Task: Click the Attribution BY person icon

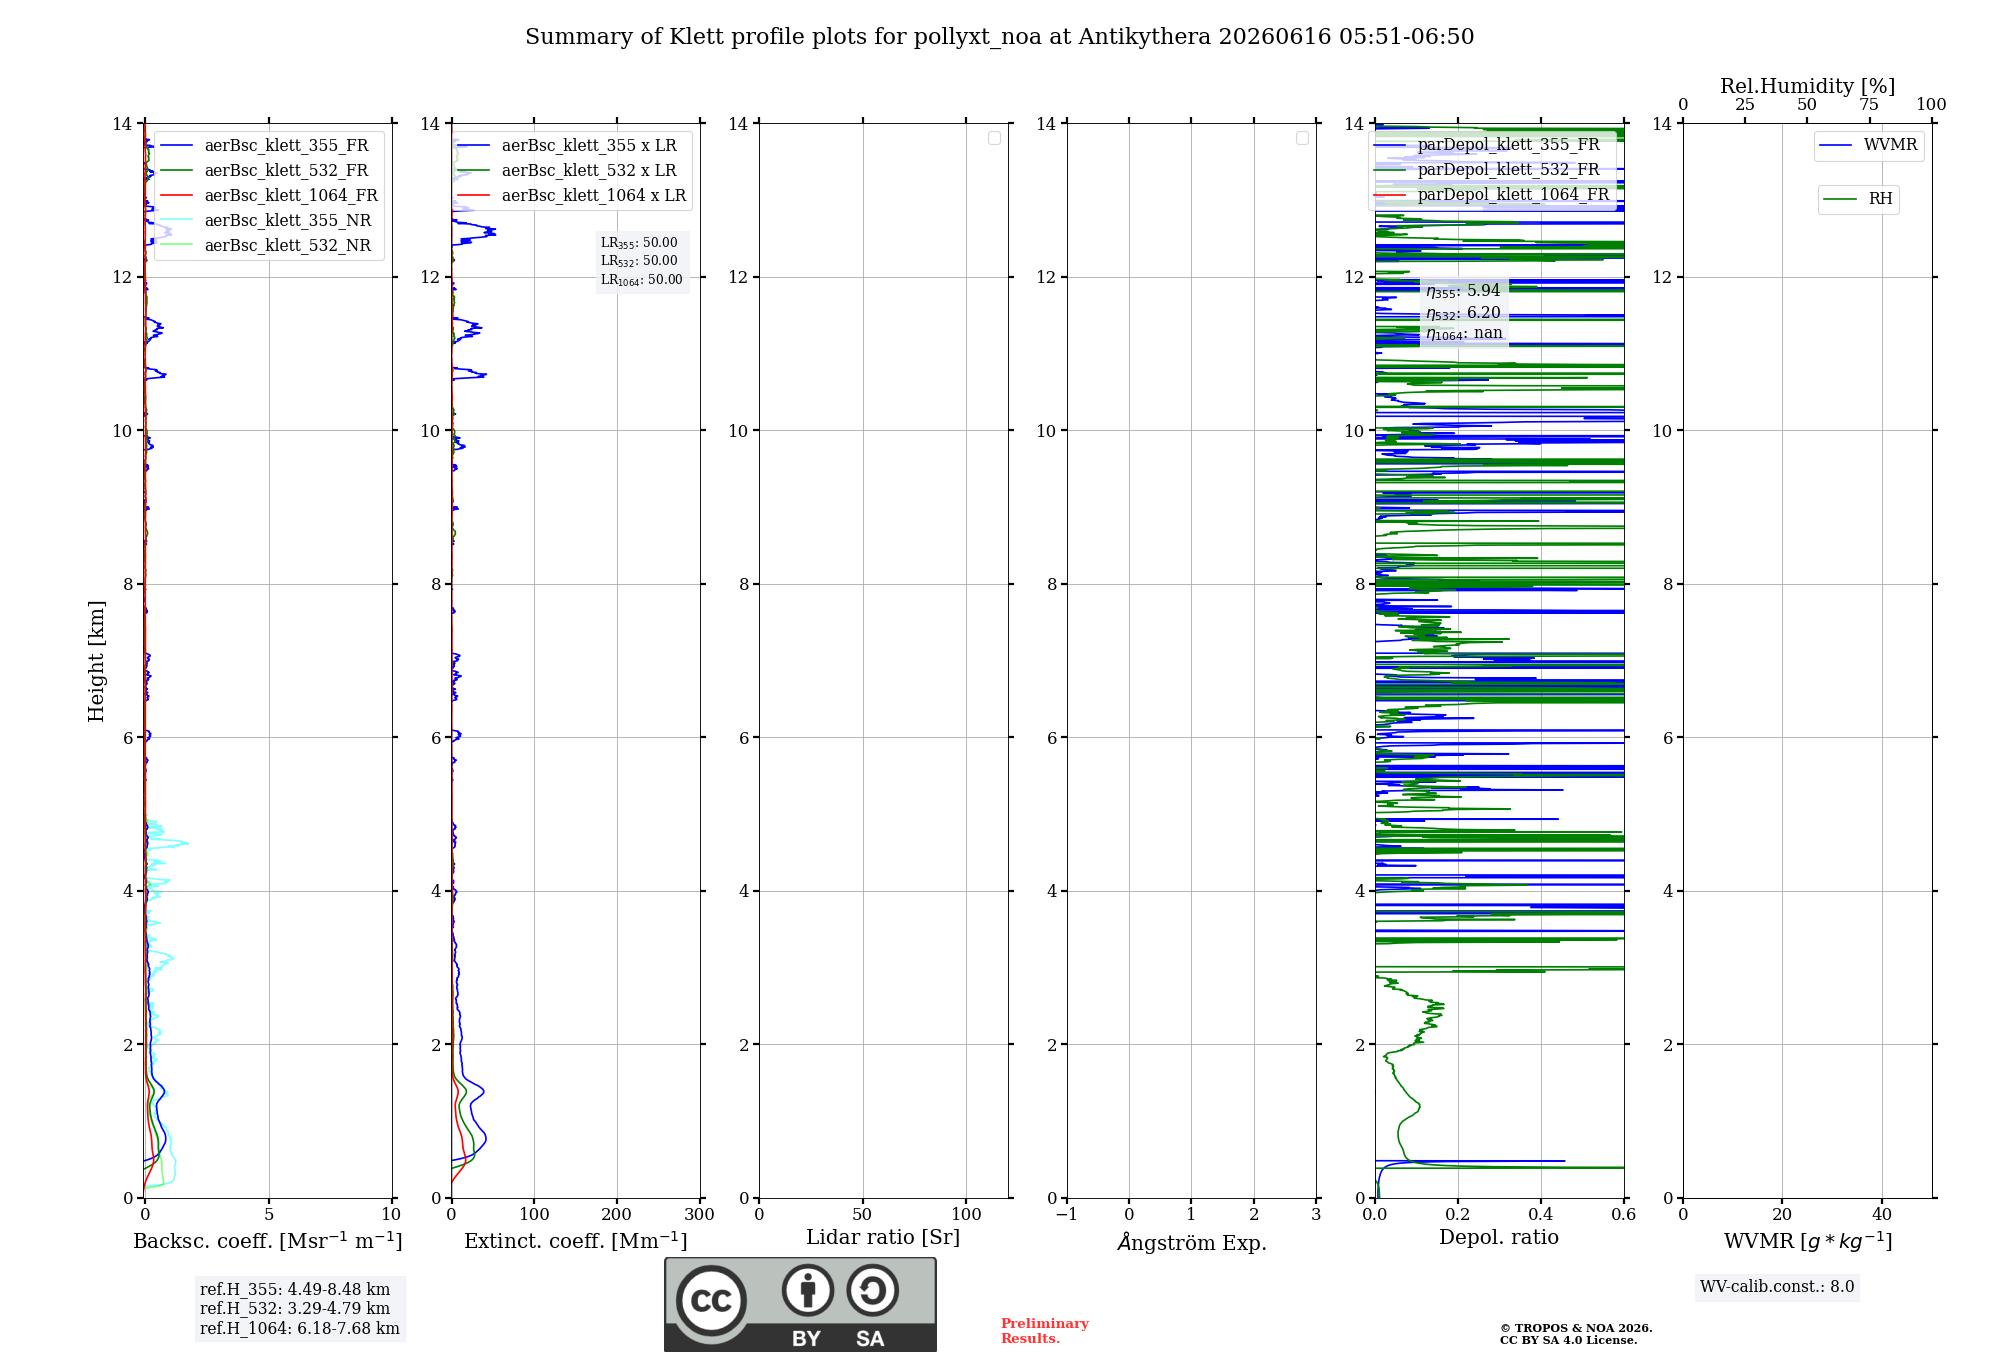Action: click(x=808, y=1290)
